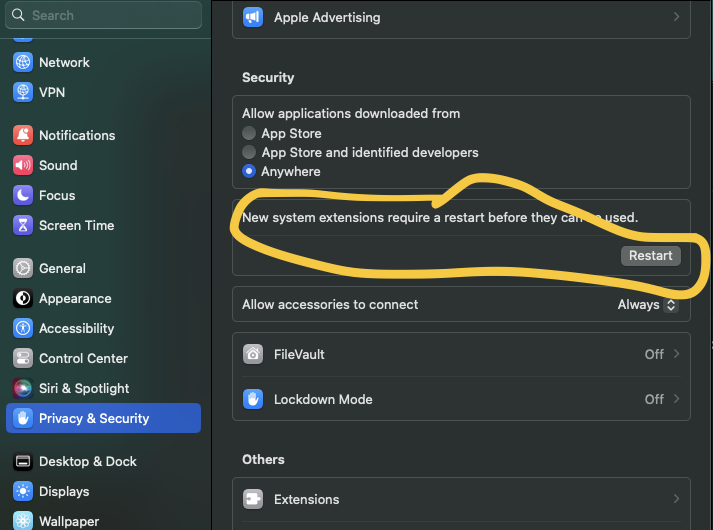The width and height of the screenshot is (713, 530).
Task: Open Focus via its moon icon
Action: click(x=23, y=195)
